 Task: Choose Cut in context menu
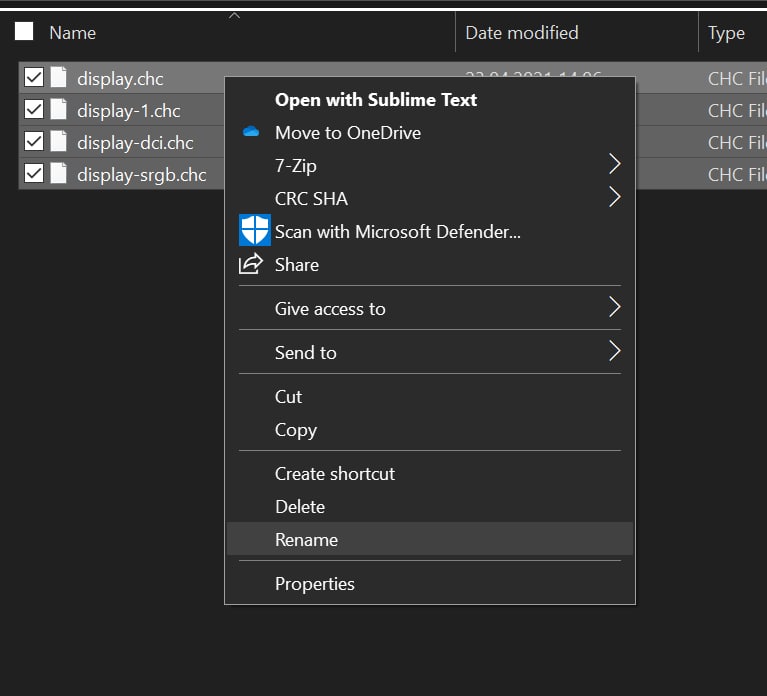[x=430, y=397]
